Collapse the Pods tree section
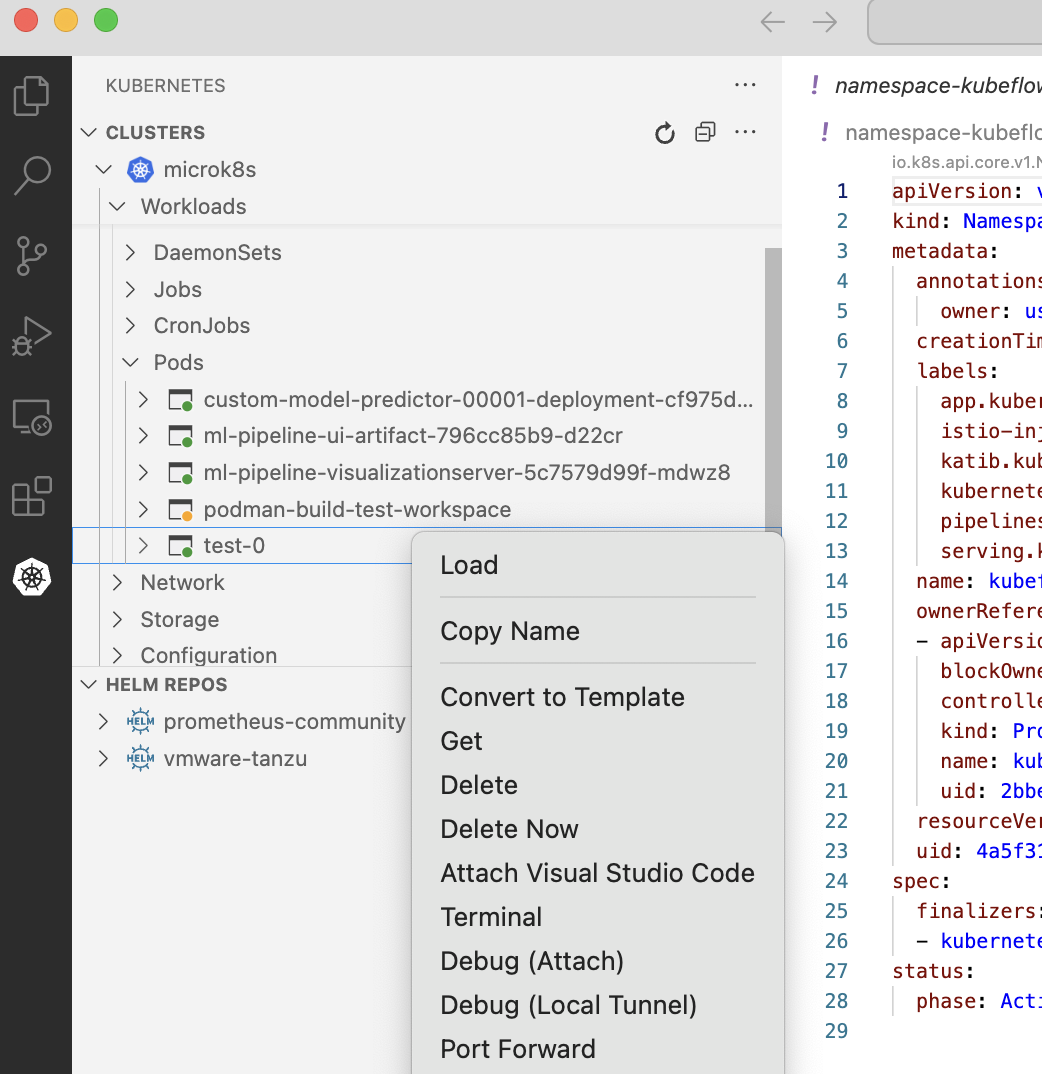 131,362
